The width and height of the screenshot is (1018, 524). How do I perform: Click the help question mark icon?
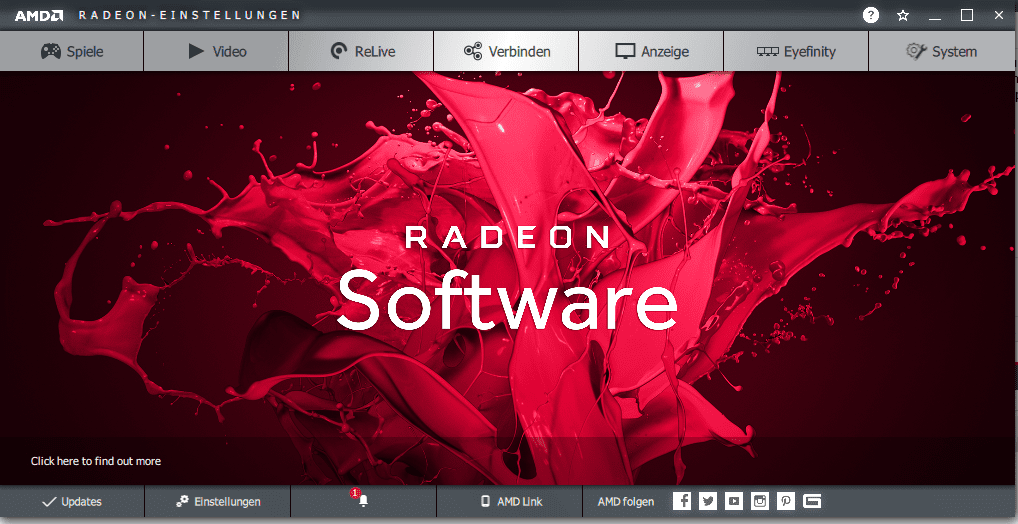871,15
